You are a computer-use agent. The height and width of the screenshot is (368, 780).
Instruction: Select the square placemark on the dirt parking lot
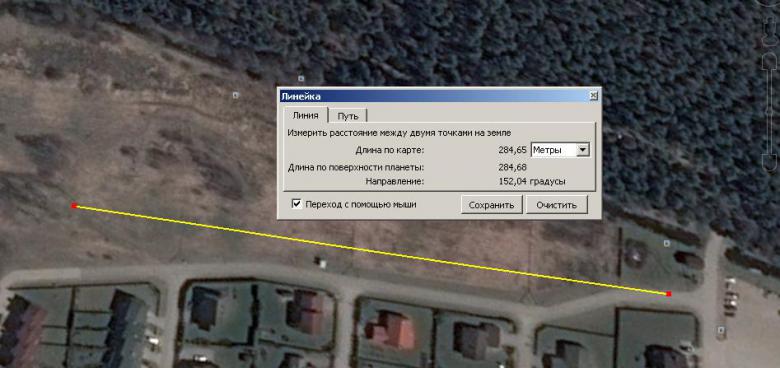click(721, 330)
